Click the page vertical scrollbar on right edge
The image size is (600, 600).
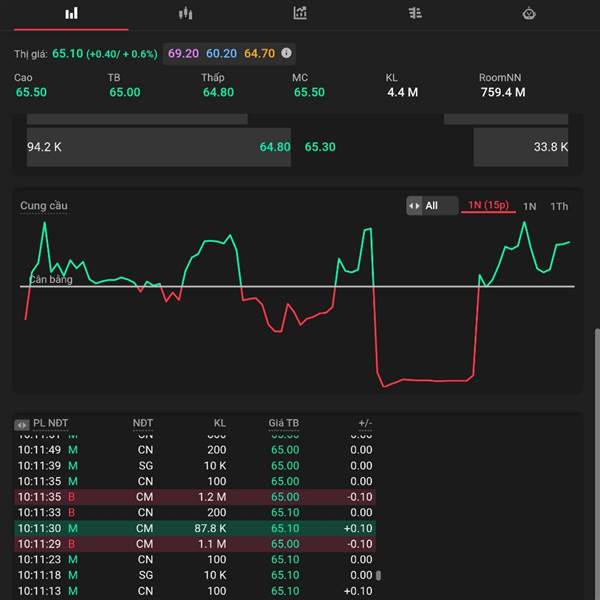(597, 463)
